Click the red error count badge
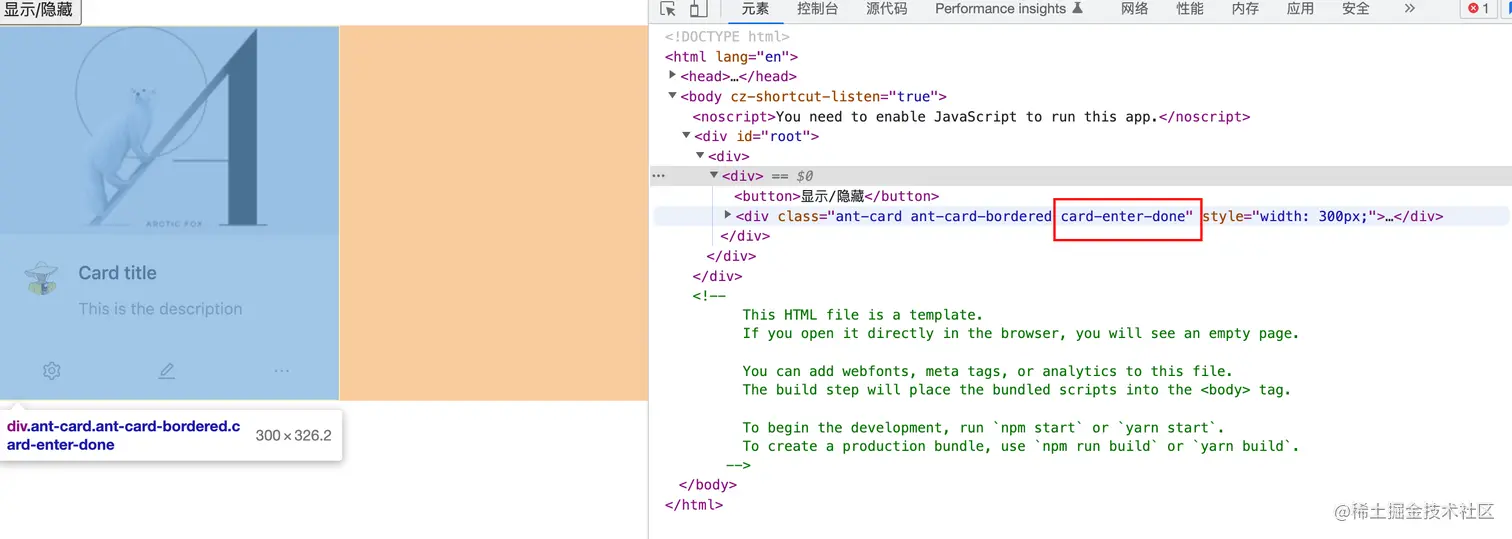 (1479, 9)
